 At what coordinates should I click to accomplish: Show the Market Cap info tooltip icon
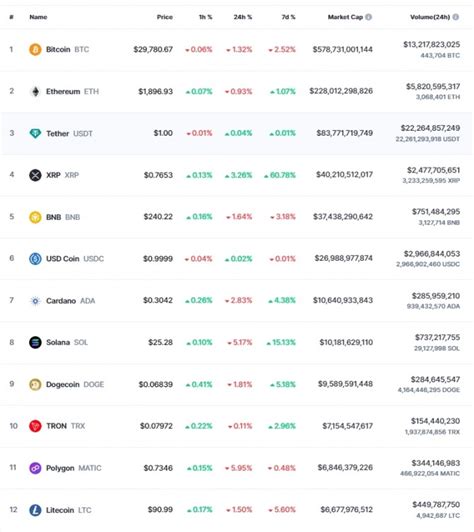368,17
